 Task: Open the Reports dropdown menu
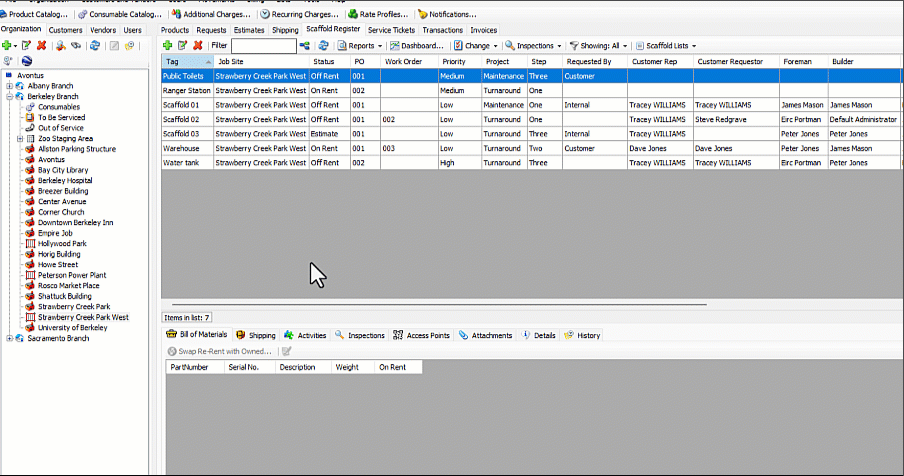tap(361, 46)
